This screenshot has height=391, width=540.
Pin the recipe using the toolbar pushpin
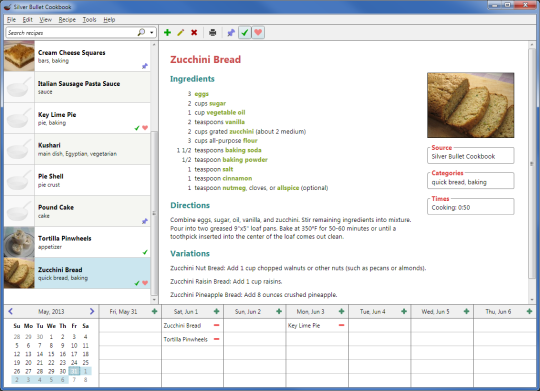tap(231, 33)
